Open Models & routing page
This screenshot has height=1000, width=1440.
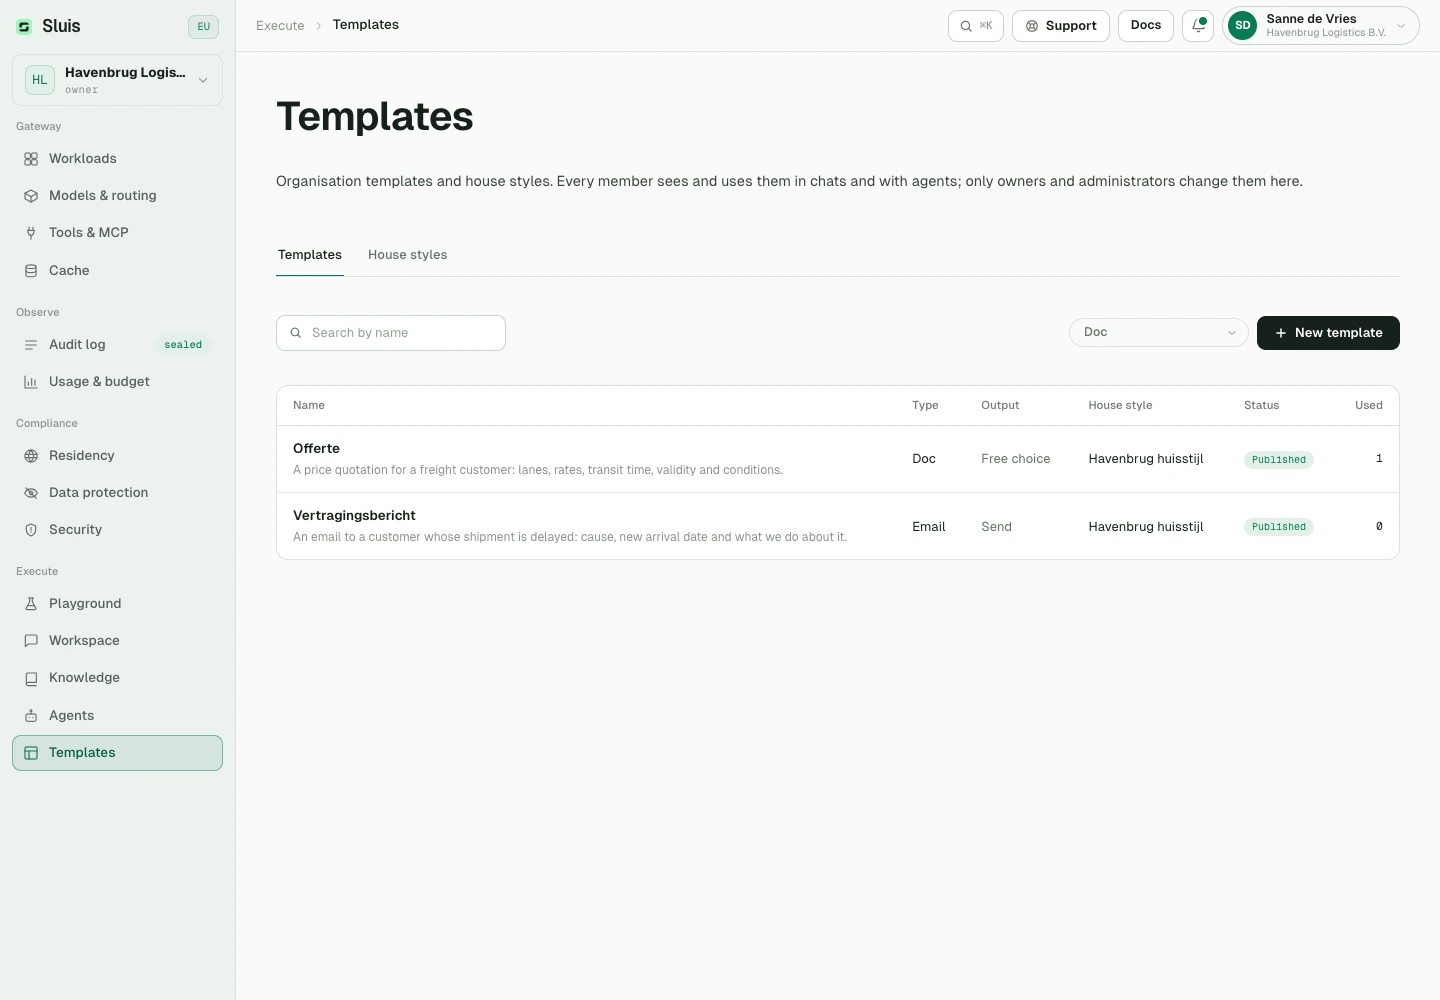pyautogui.click(x=117, y=196)
